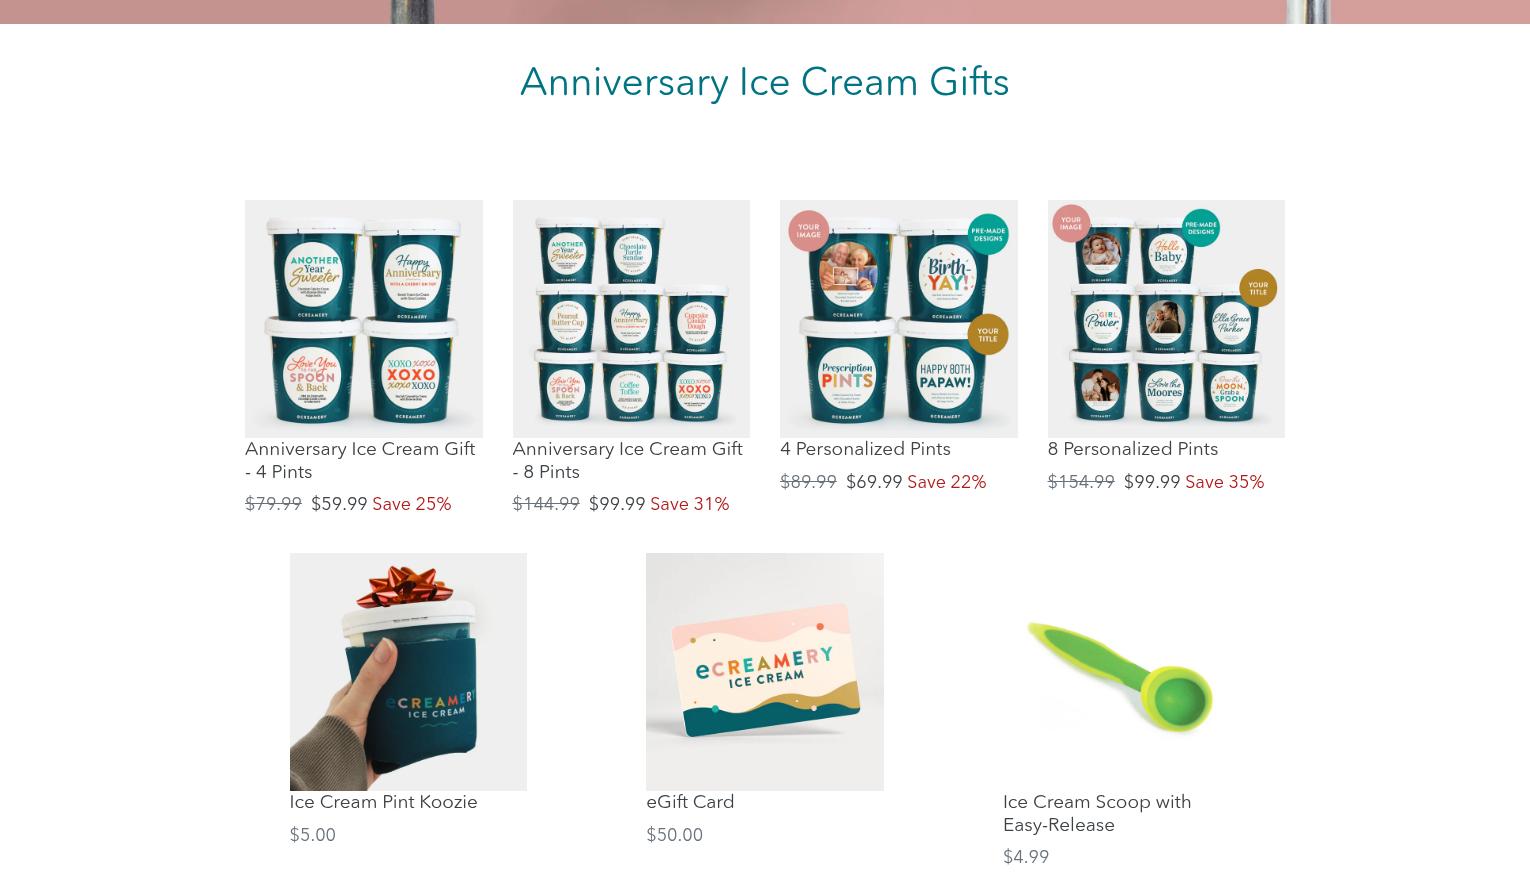Click the 4 Personalized Pints title

(x=865, y=449)
